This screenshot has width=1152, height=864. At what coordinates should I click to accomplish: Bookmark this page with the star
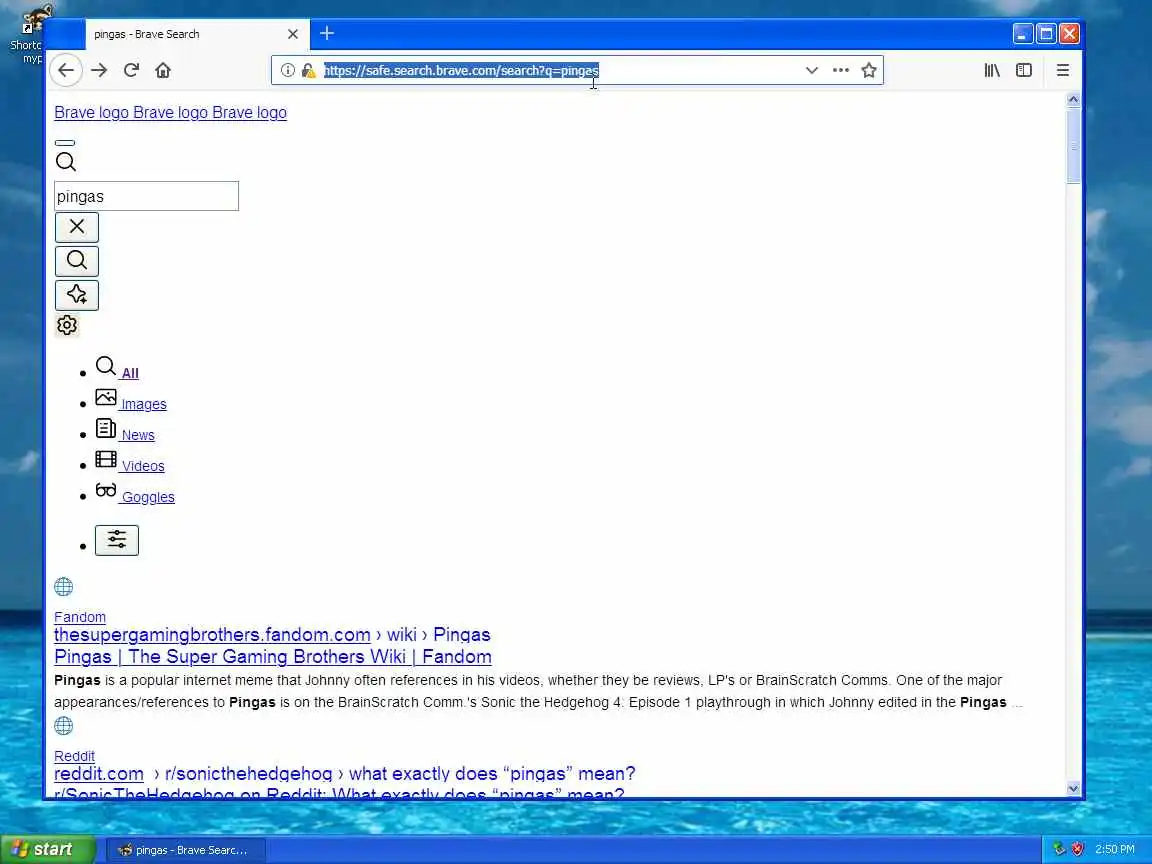[x=869, y=71]
